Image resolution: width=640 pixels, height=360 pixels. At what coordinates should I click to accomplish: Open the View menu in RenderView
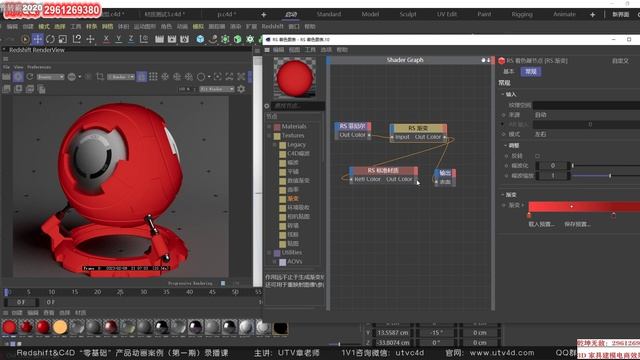19,67
